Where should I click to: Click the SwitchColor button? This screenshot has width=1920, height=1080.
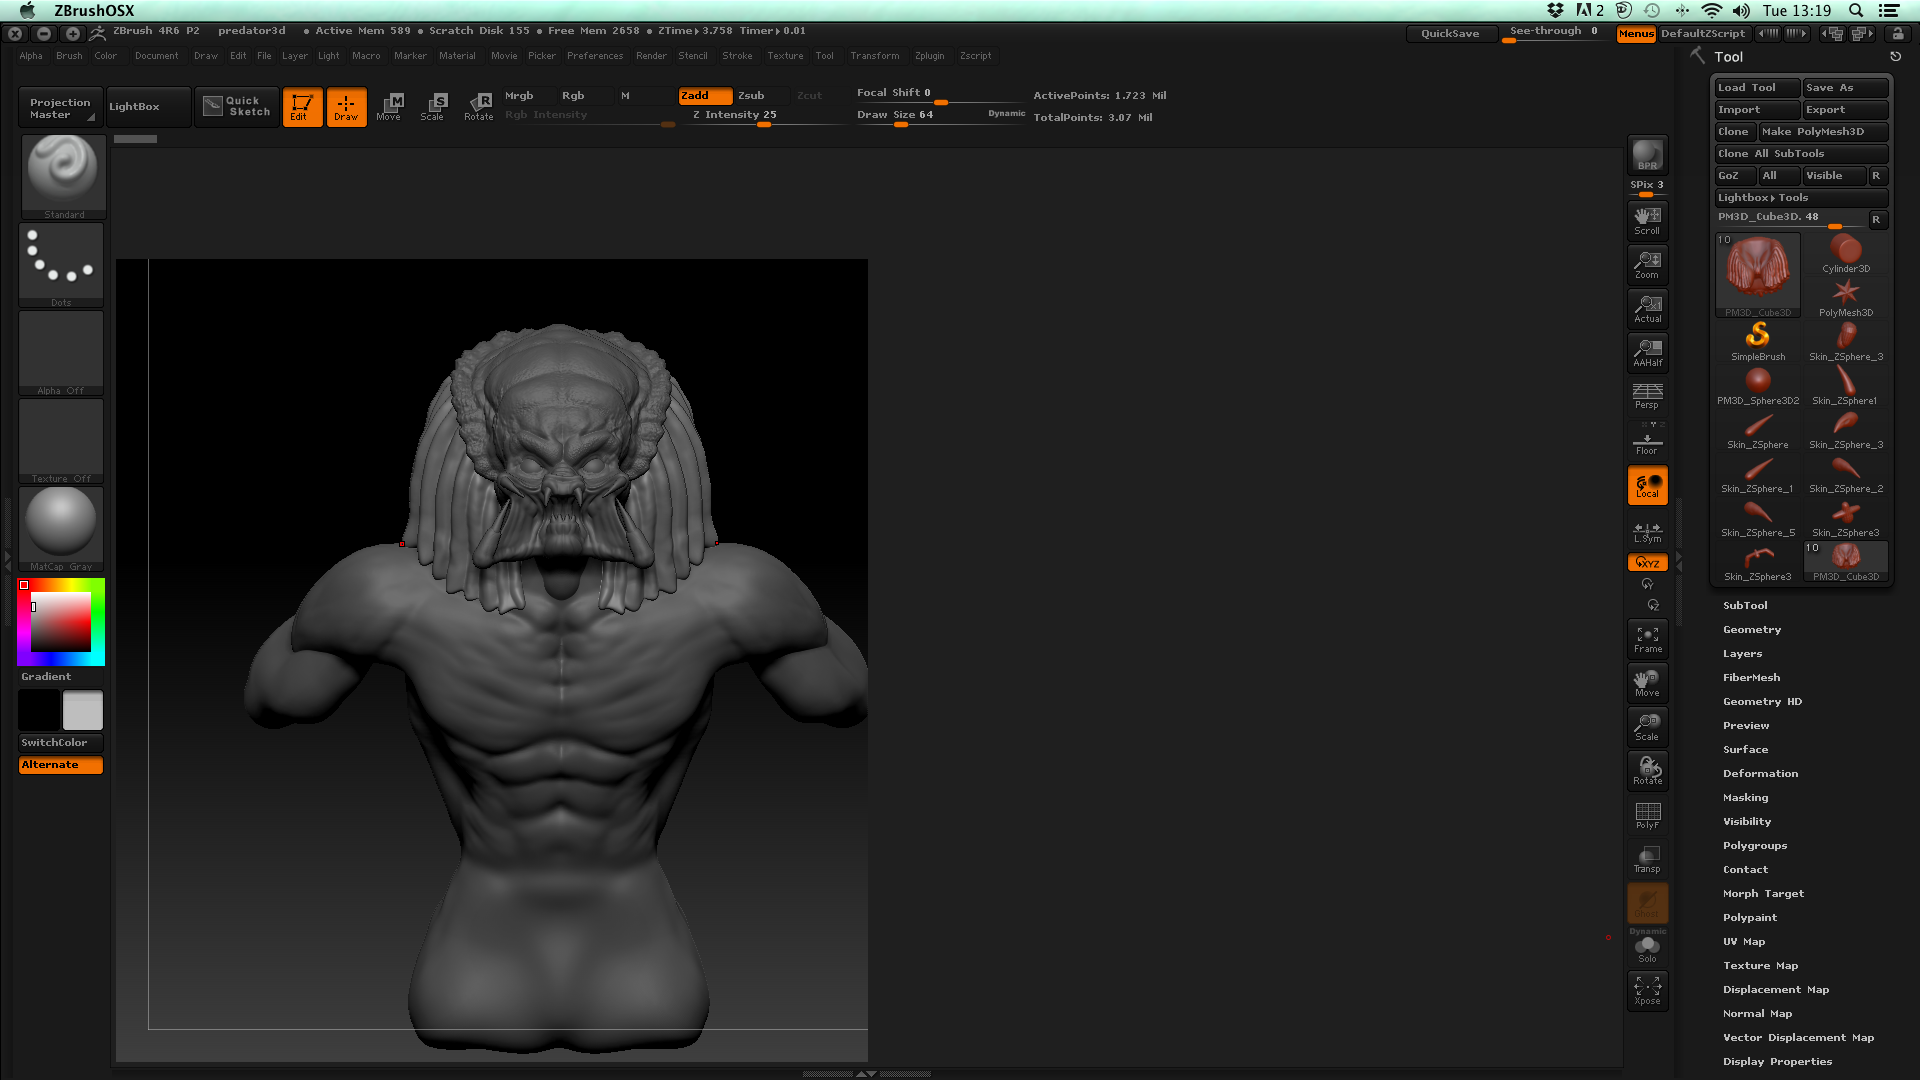(x=61, y=743)
